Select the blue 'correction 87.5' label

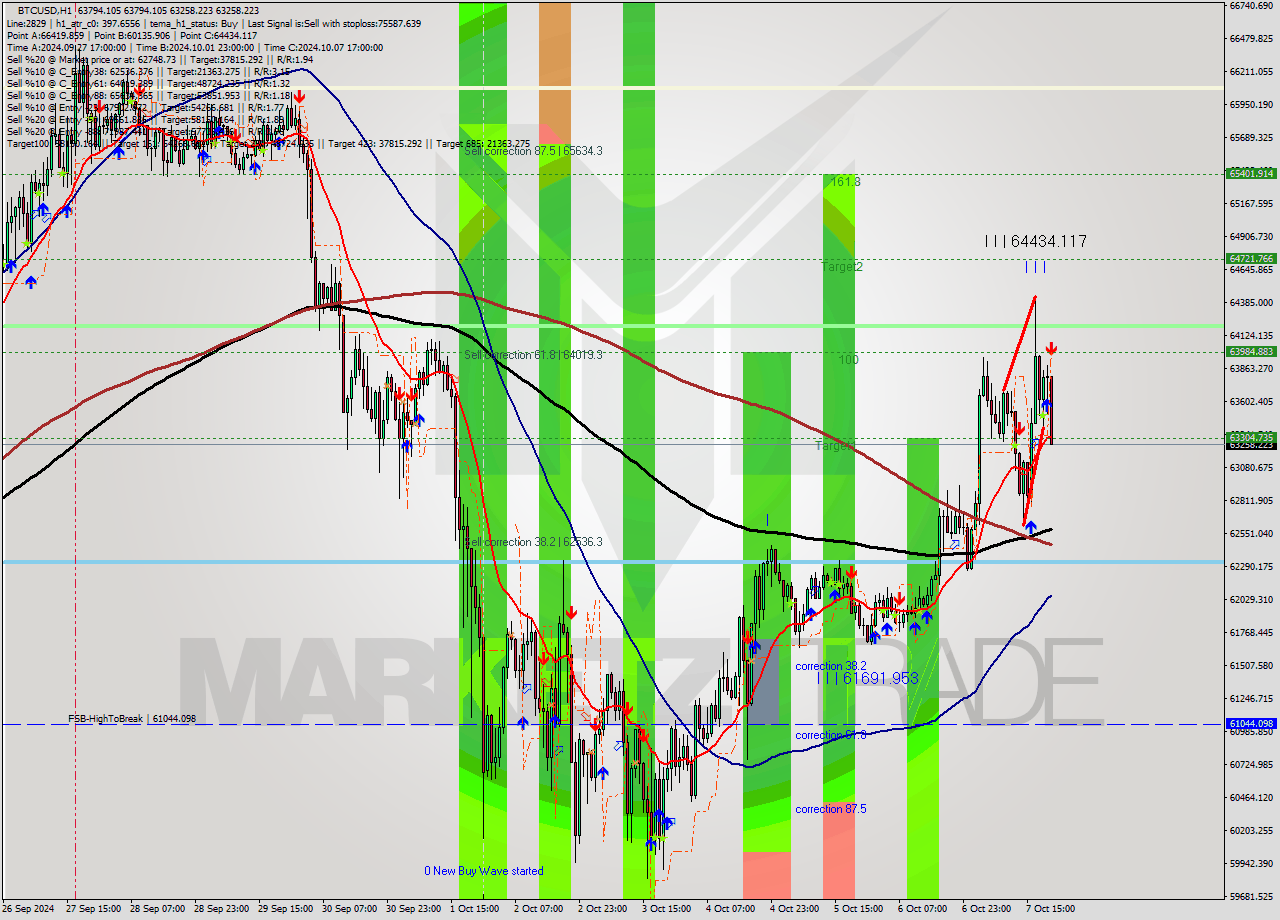pos(831,809)
